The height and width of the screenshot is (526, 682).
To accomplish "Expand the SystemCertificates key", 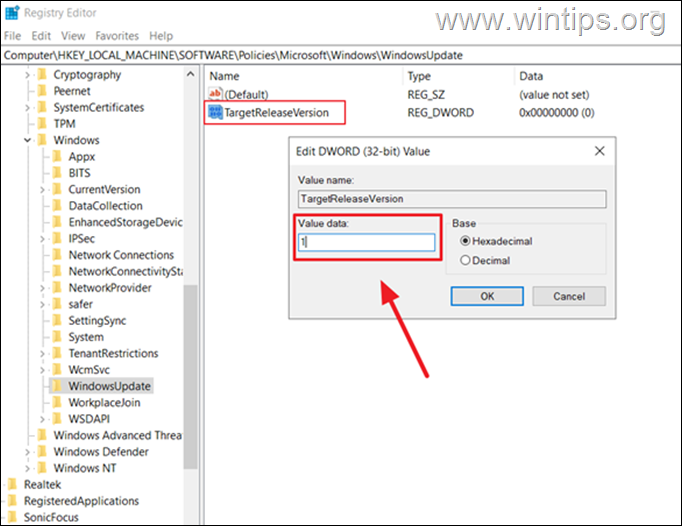I will point(27,107).
